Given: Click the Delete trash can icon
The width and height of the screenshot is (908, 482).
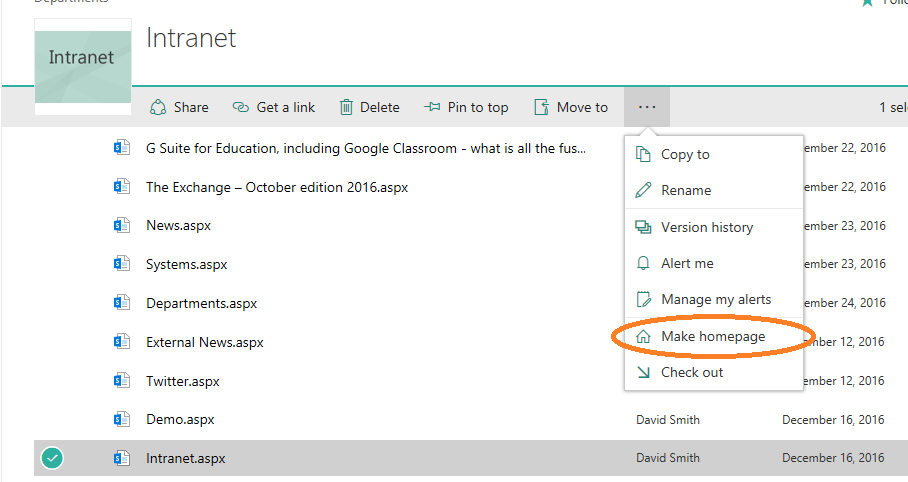Looking at the screenshot, I should 346,107.
